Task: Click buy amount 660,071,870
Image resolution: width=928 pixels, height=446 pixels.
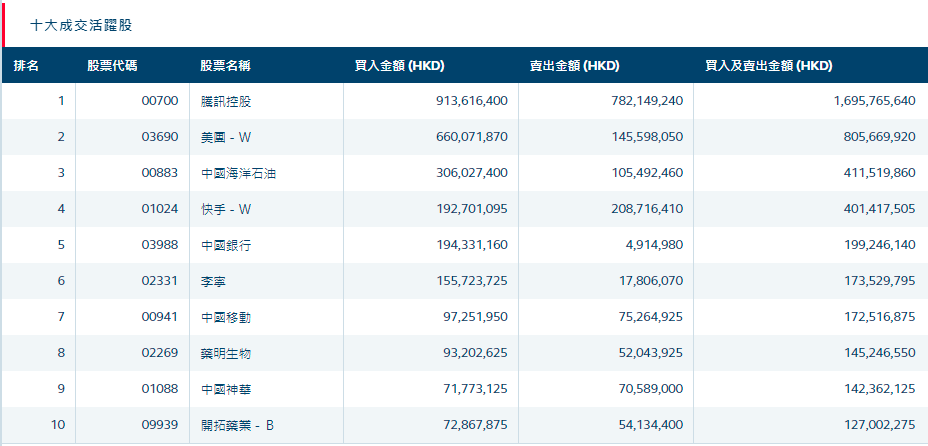Action: tap(472, 137)
